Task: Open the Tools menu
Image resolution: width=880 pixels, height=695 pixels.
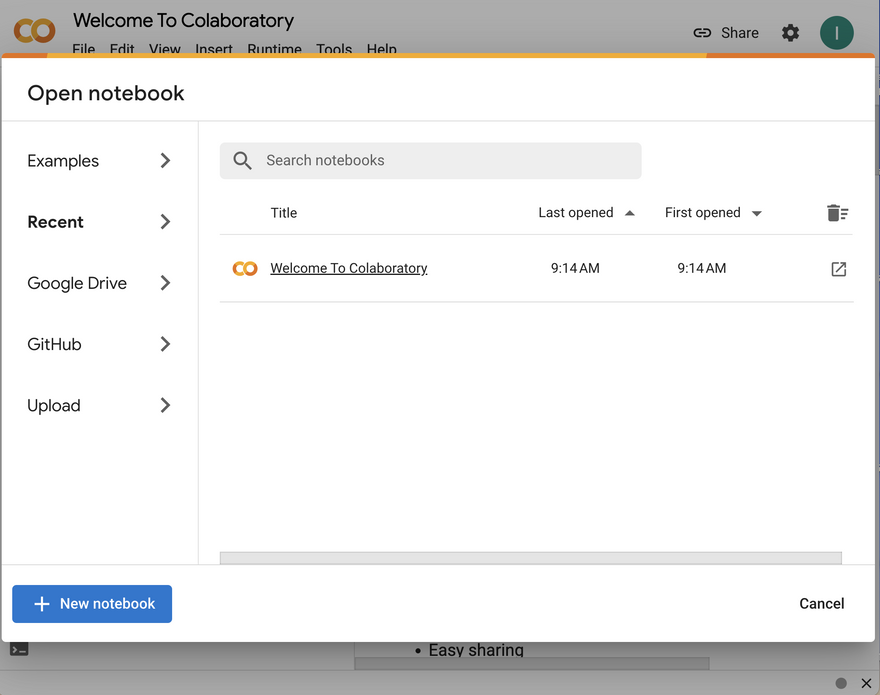Action: (x=334, y=49)
